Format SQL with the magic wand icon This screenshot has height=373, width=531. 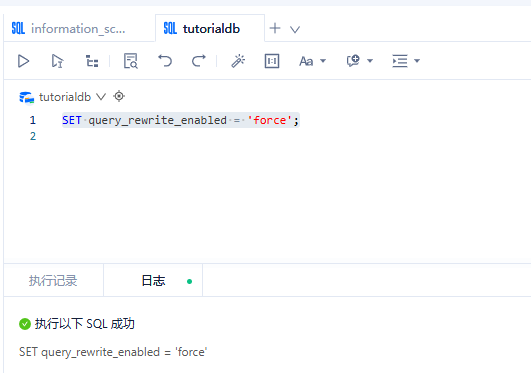point(238,61)
